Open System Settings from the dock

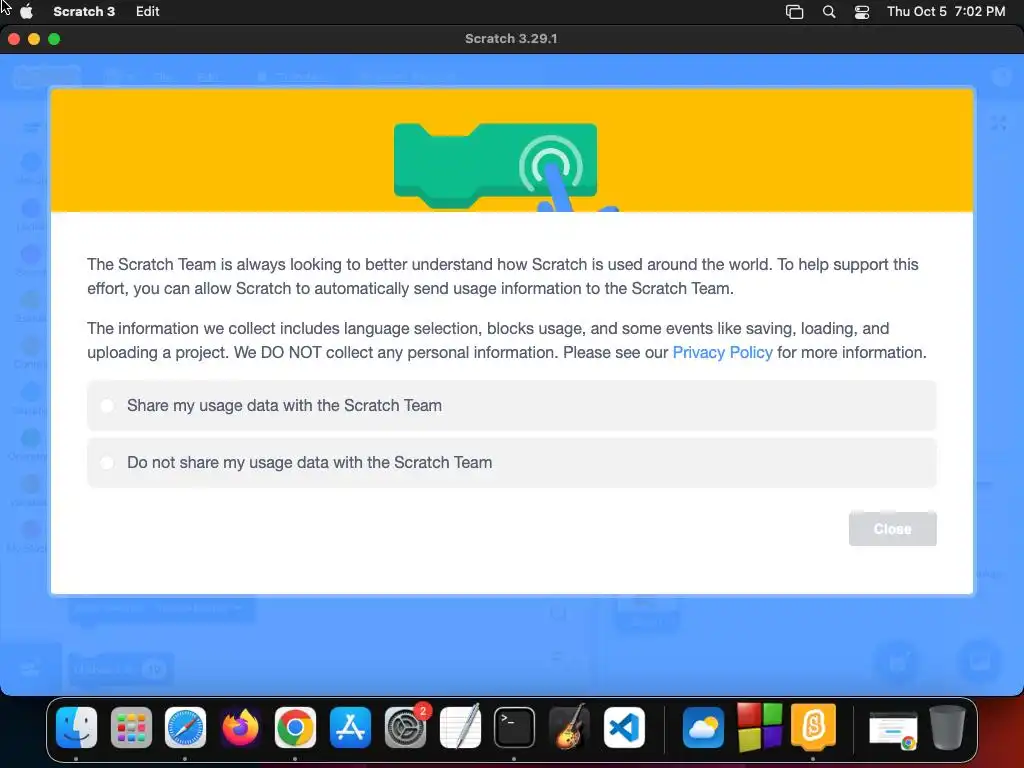pos(405,727)
